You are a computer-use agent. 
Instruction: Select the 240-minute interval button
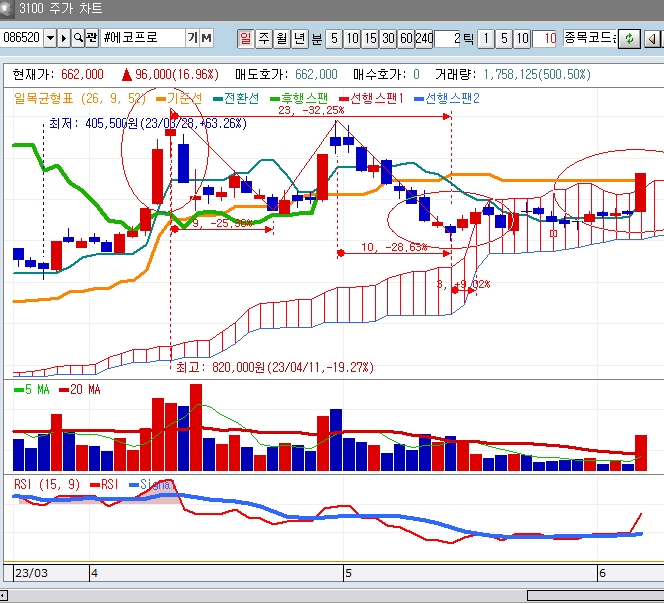pos(424,38)
